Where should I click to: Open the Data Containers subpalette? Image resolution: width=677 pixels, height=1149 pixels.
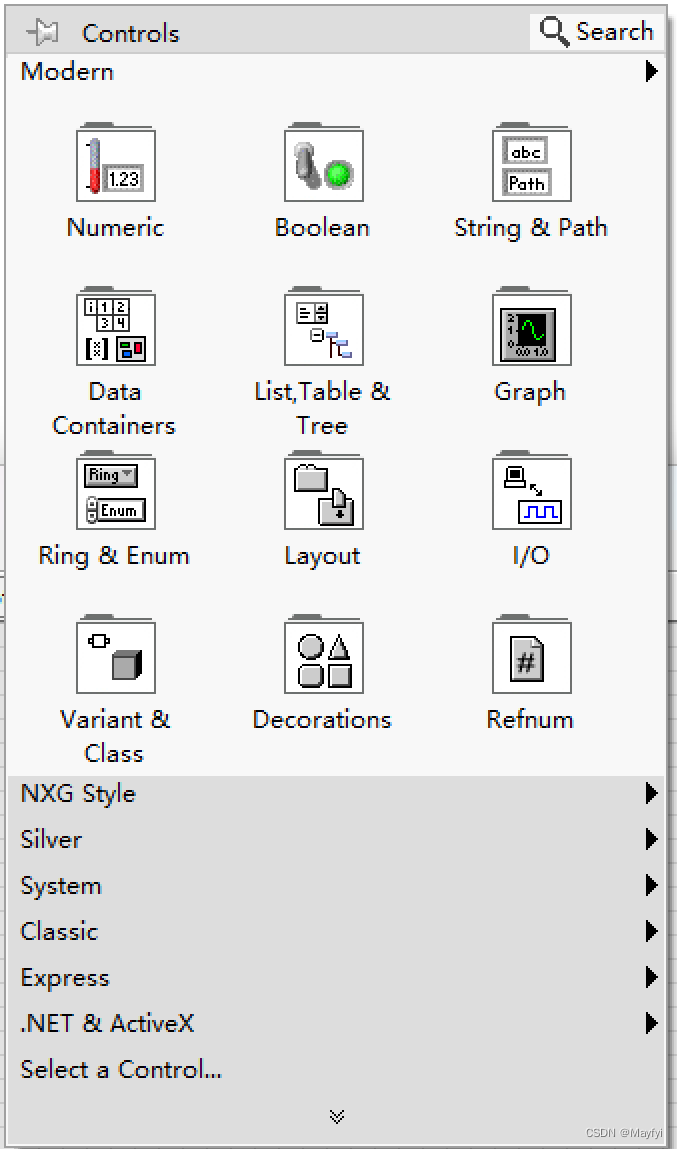pyautogui.click(x=116, y=327)
